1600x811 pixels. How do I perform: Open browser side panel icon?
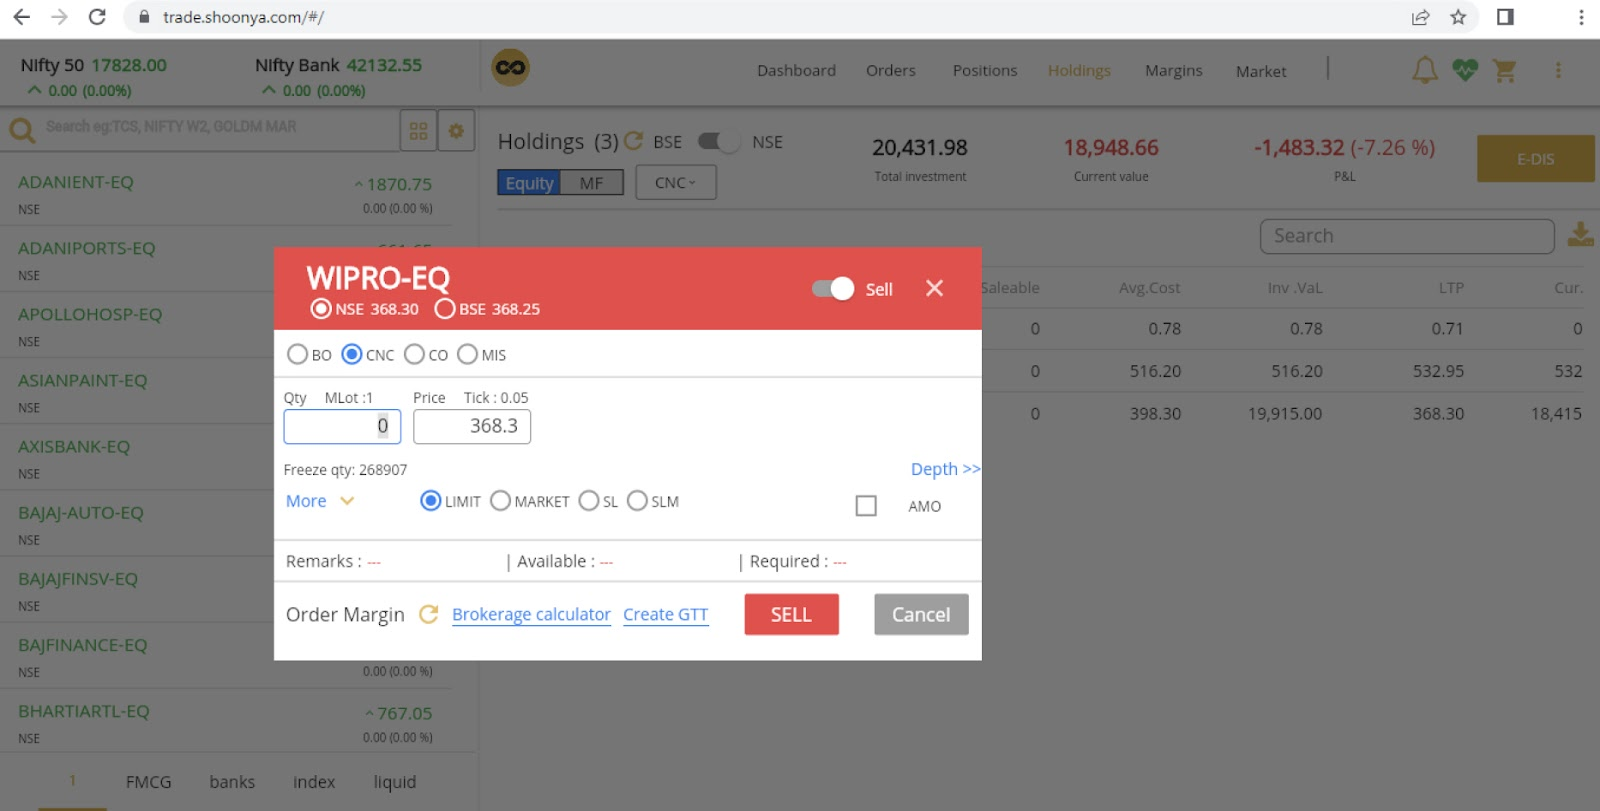tap(1505, 17)
